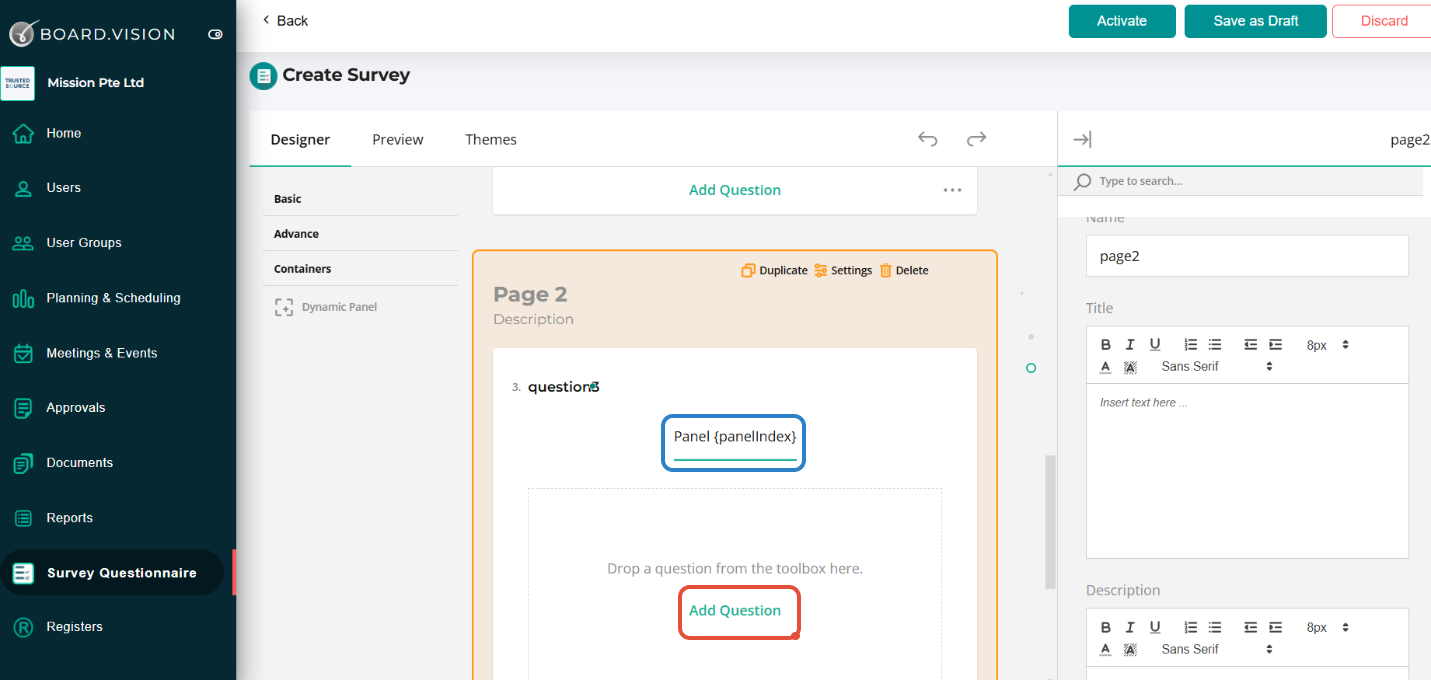Click the Undo arrow icon
This screenshot has height=680, width=1431.
[928, 139]
